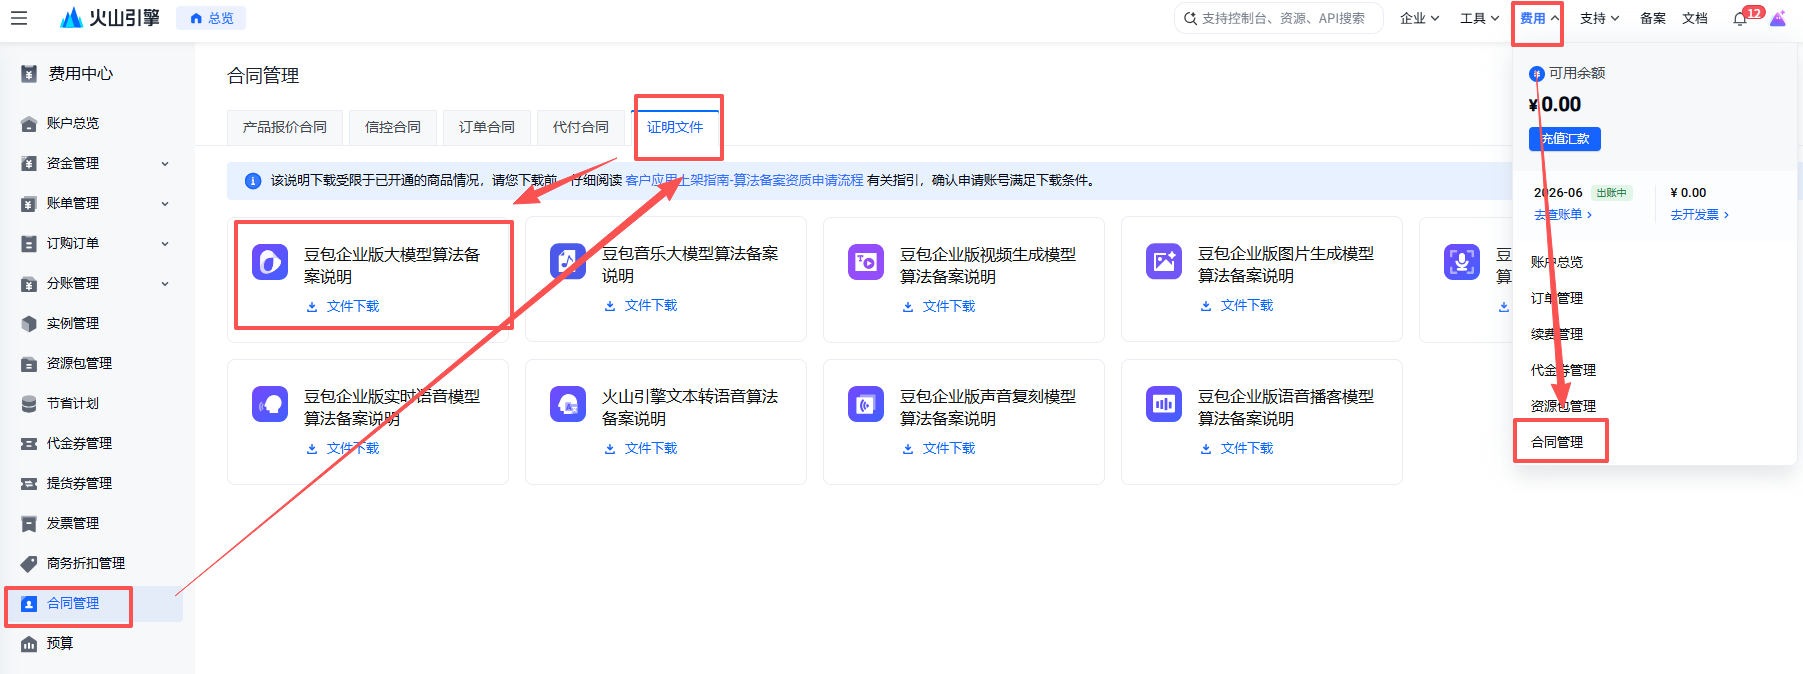
Task: Expand the 工具 dropdown menu
Action: pyautogui.click(x=1479, y=18)
